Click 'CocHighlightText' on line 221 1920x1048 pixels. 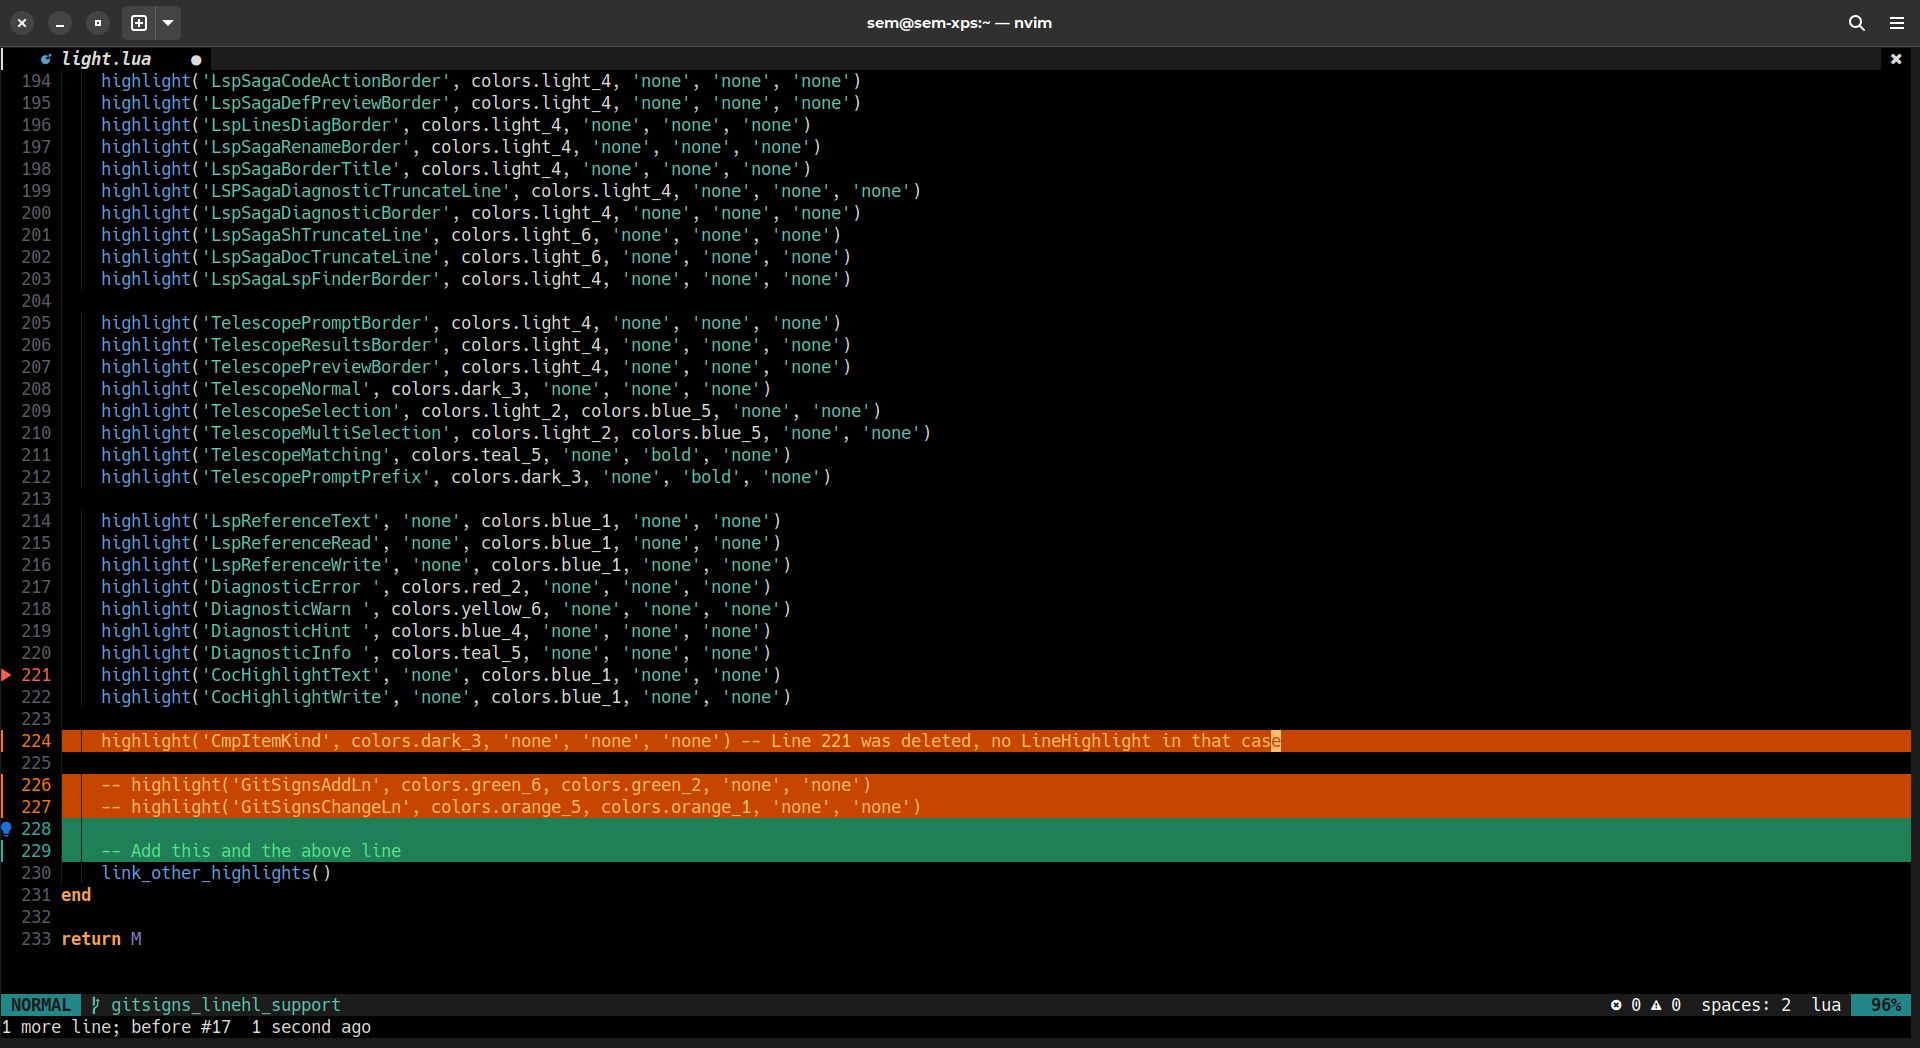[291, 675]
